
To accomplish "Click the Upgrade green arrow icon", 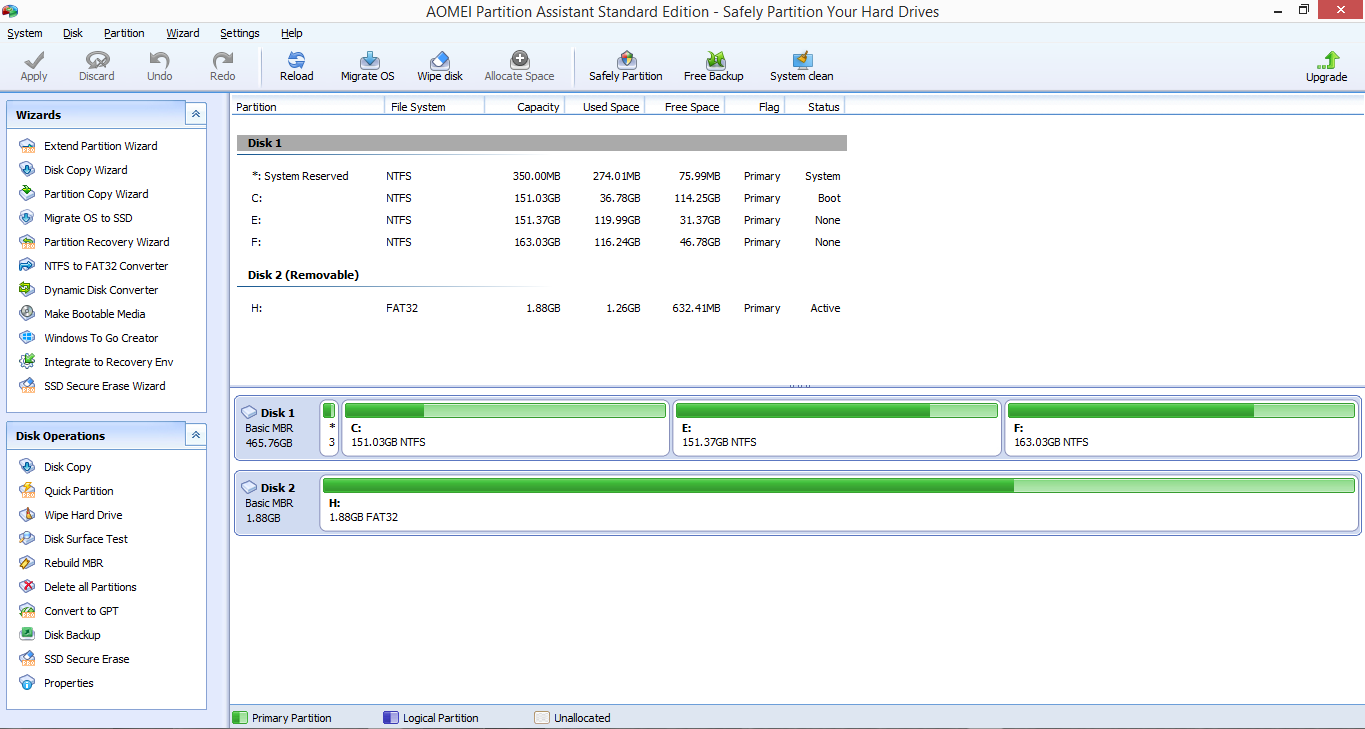I will [1327, 60].
